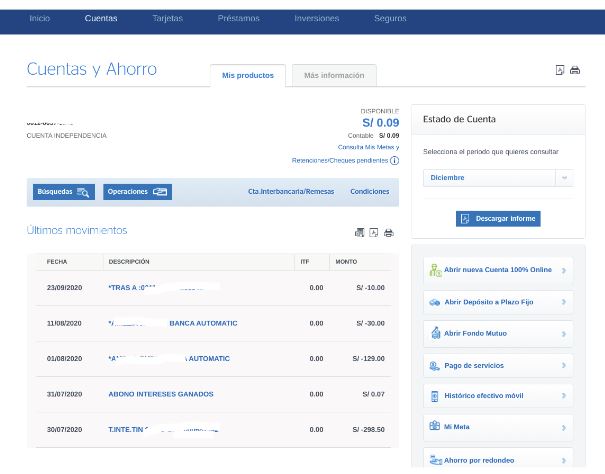The height and width of the screenshot is (474, 605).
Task: Open the 01/08/2020 AUTOMATIC transaction
Action: coord(213,359)
